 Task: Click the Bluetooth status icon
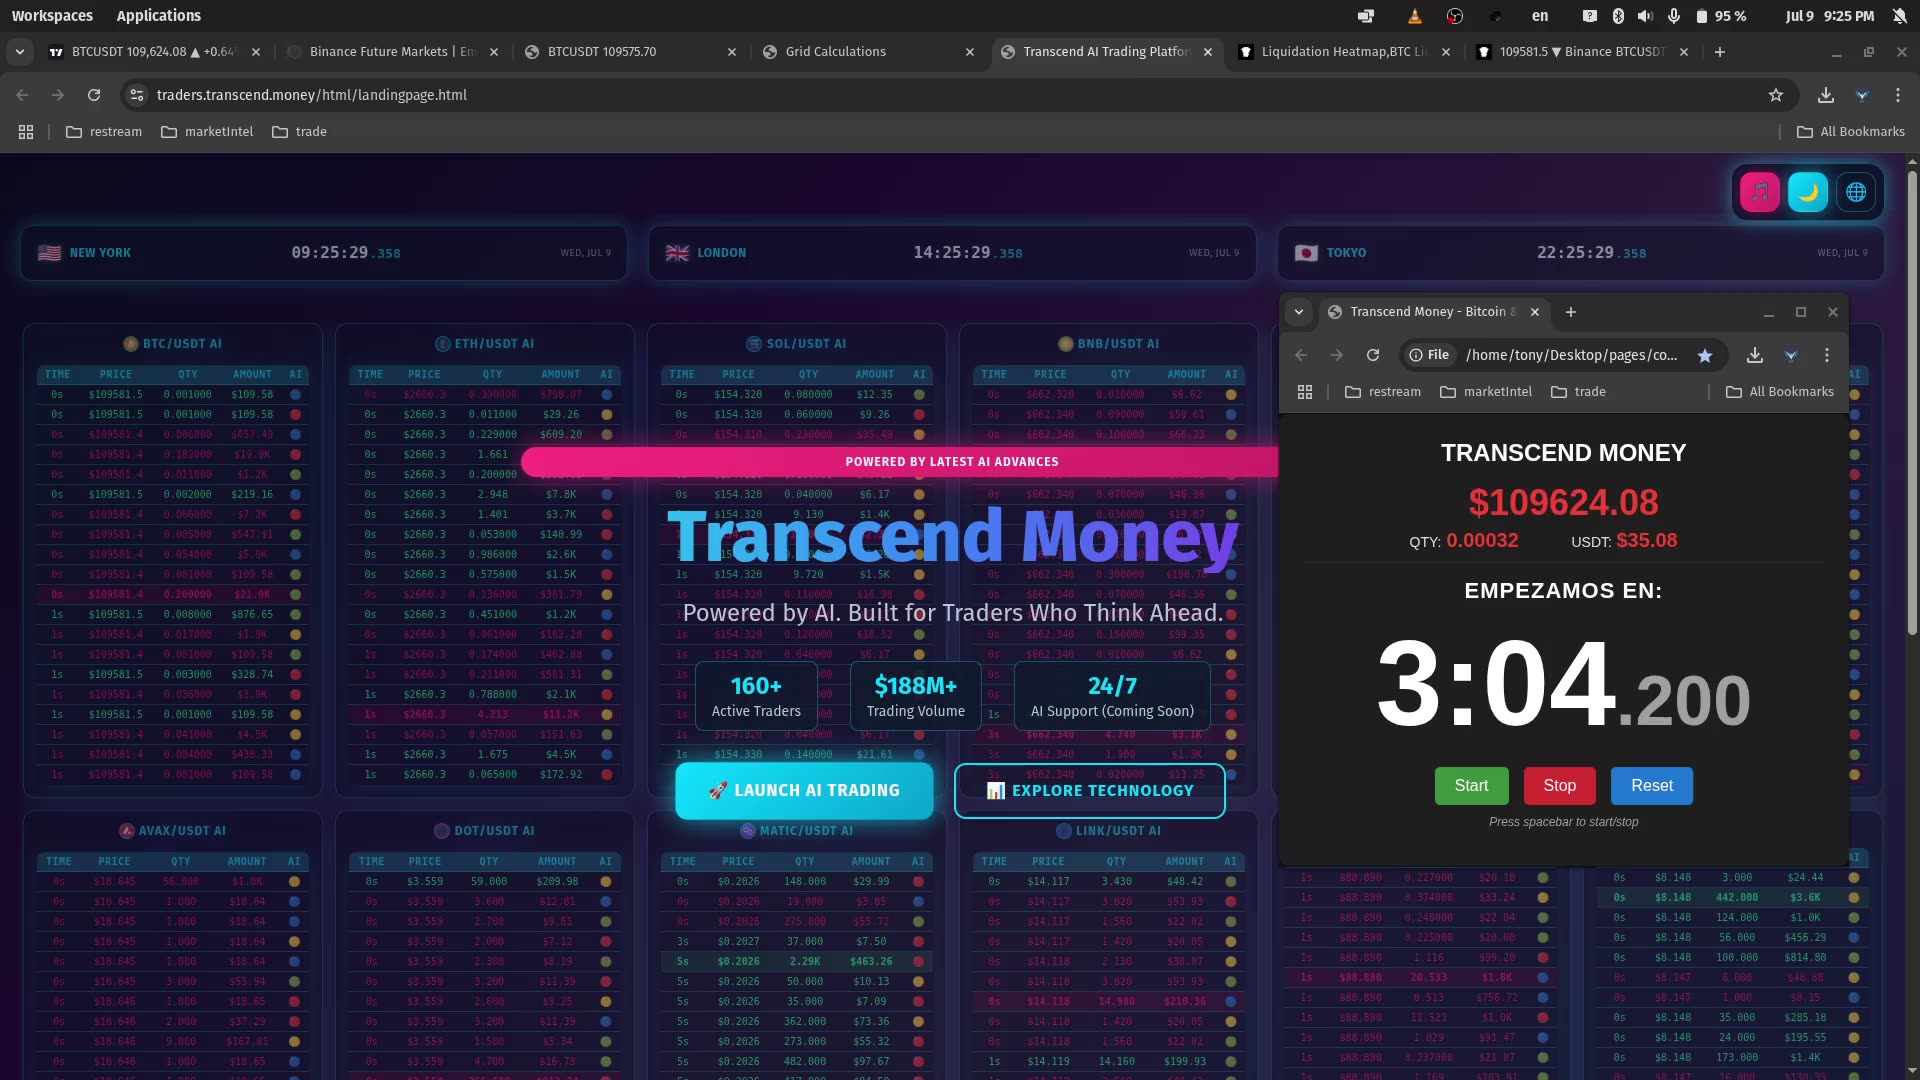[x=1618, y=16]
